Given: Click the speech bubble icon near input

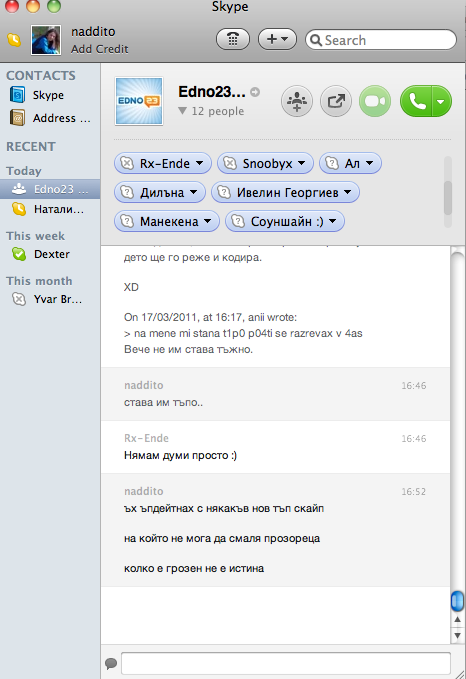Looking at the screenshot, I should pos(111,663).
